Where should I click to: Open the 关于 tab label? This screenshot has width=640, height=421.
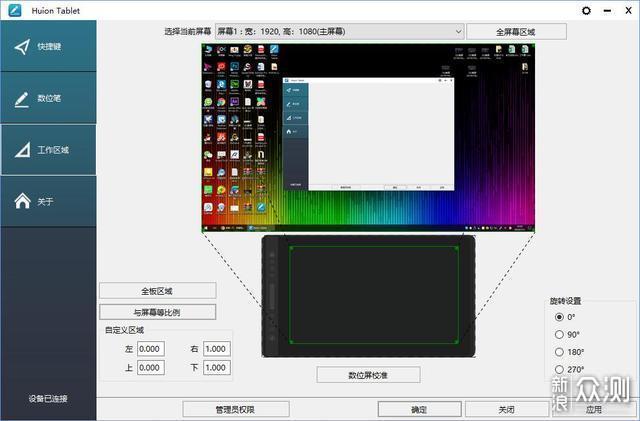coord(45,201)
